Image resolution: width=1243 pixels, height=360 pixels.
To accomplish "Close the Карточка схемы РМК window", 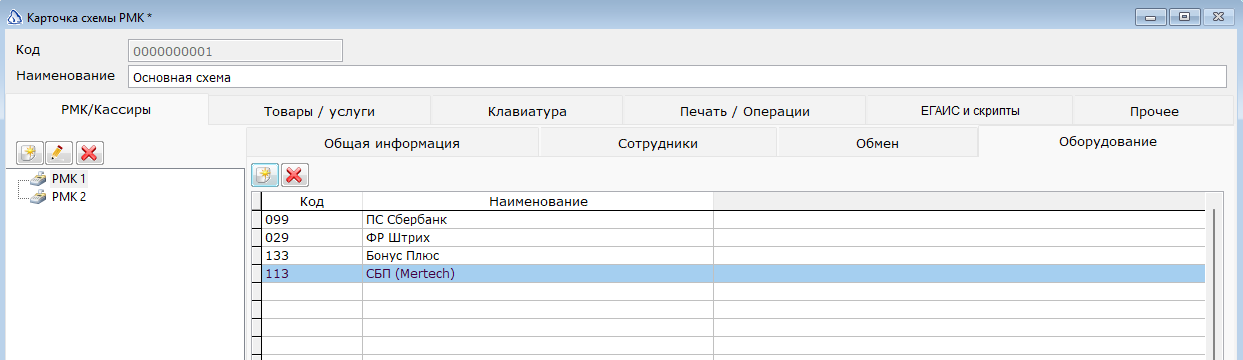I will tap(1220, 17).
